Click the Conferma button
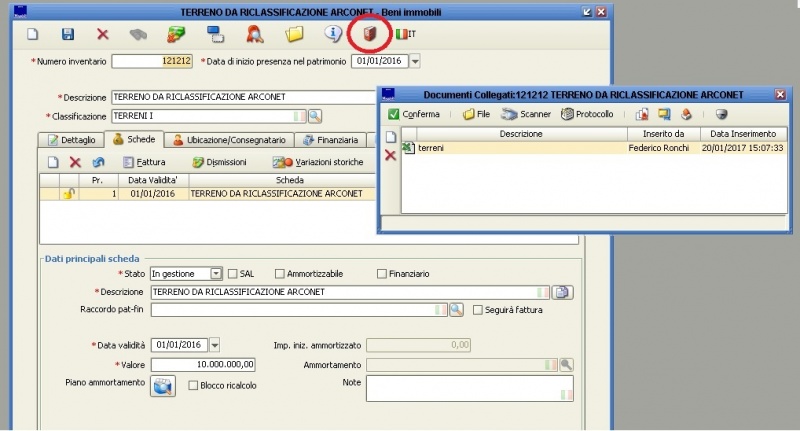The image size is (800, 431). [414, 114]
